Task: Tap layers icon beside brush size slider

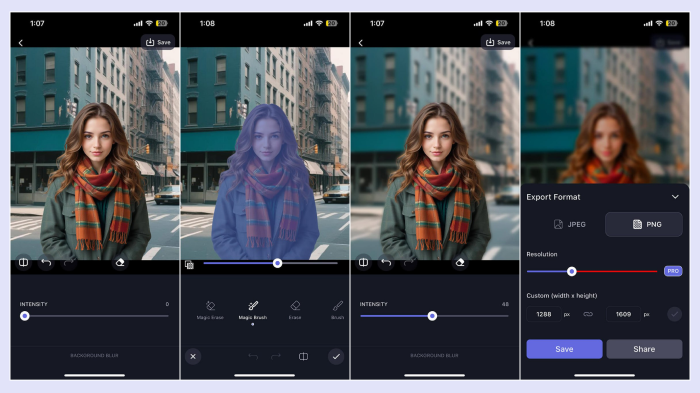Action: coord(189,264)
